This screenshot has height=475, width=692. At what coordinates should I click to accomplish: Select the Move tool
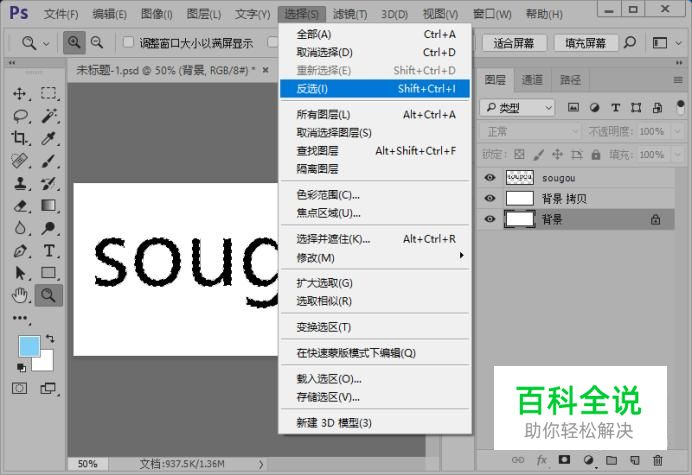pos(19,94)
